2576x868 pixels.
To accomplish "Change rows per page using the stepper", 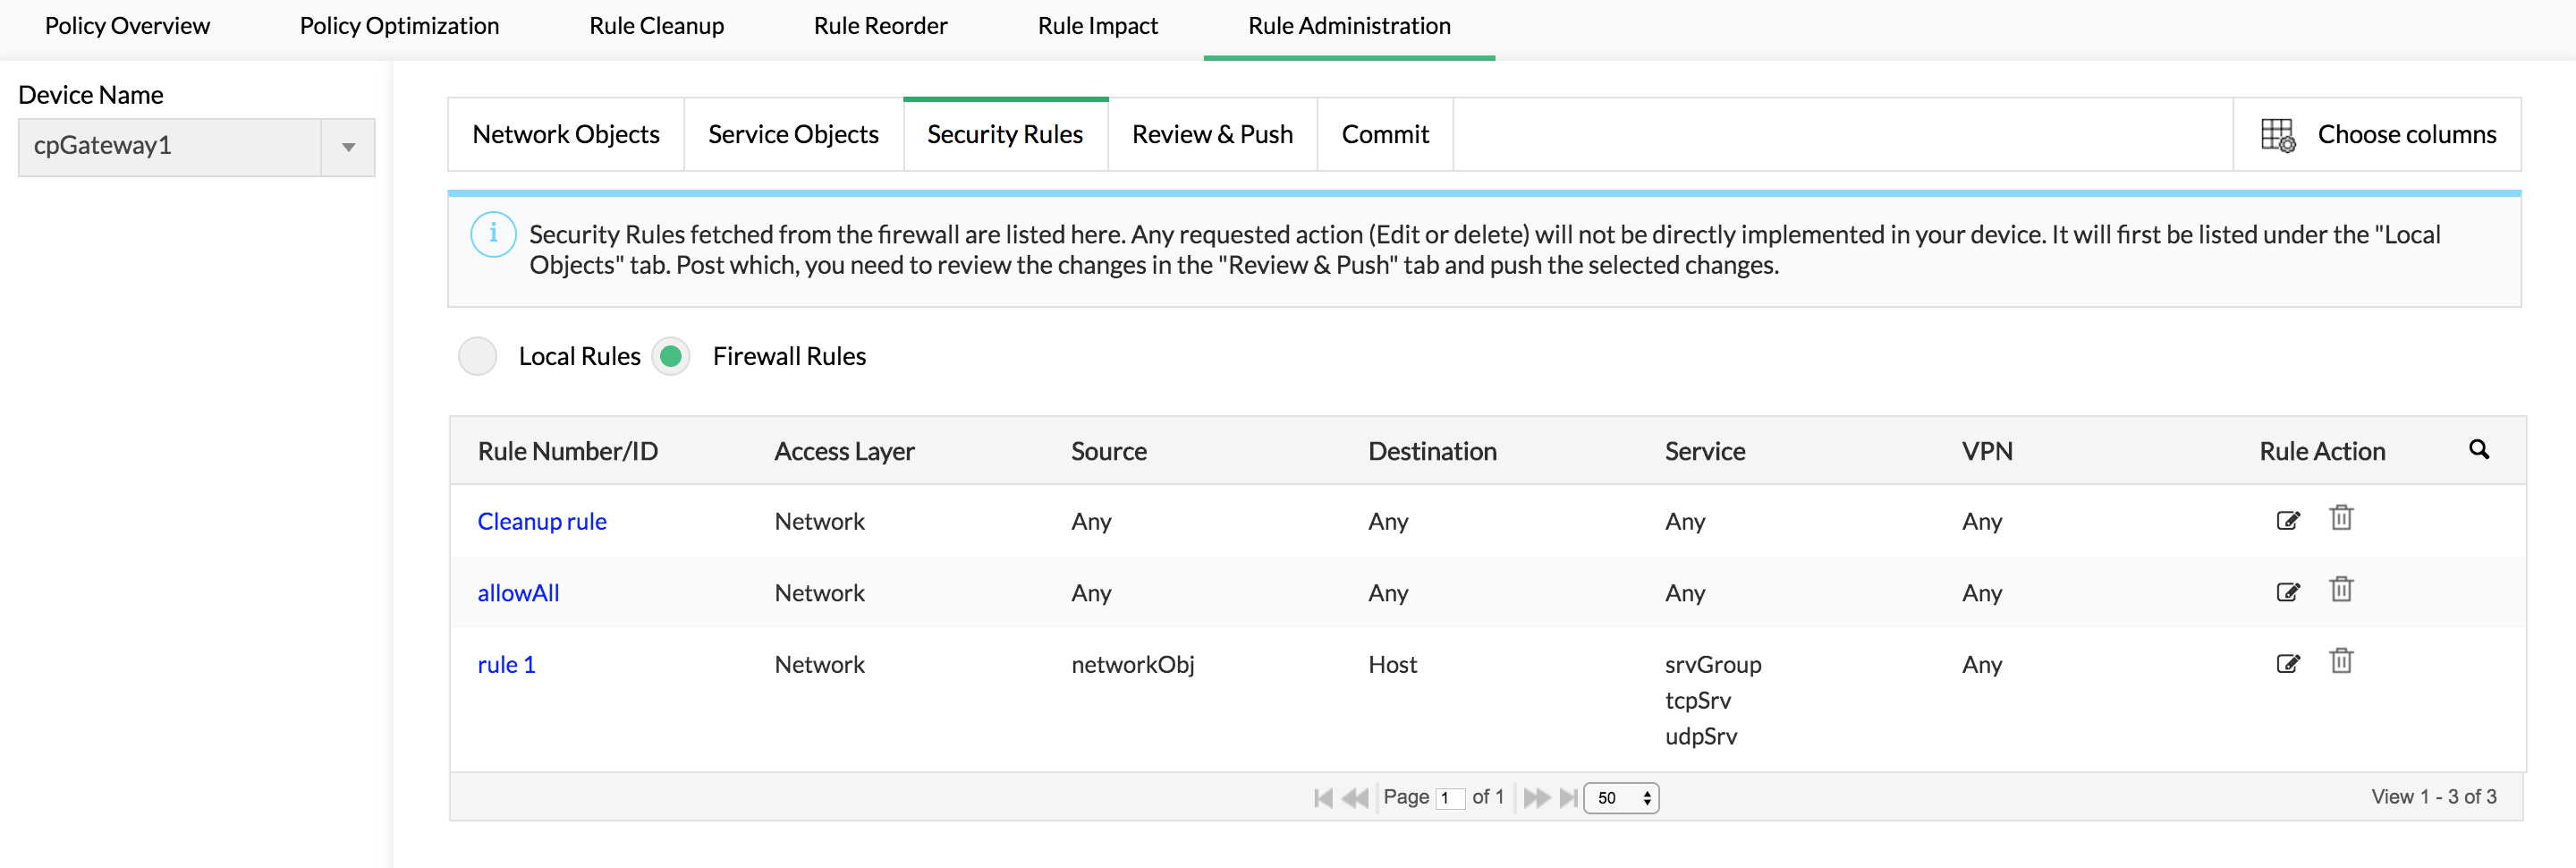I will [1646, 798].
